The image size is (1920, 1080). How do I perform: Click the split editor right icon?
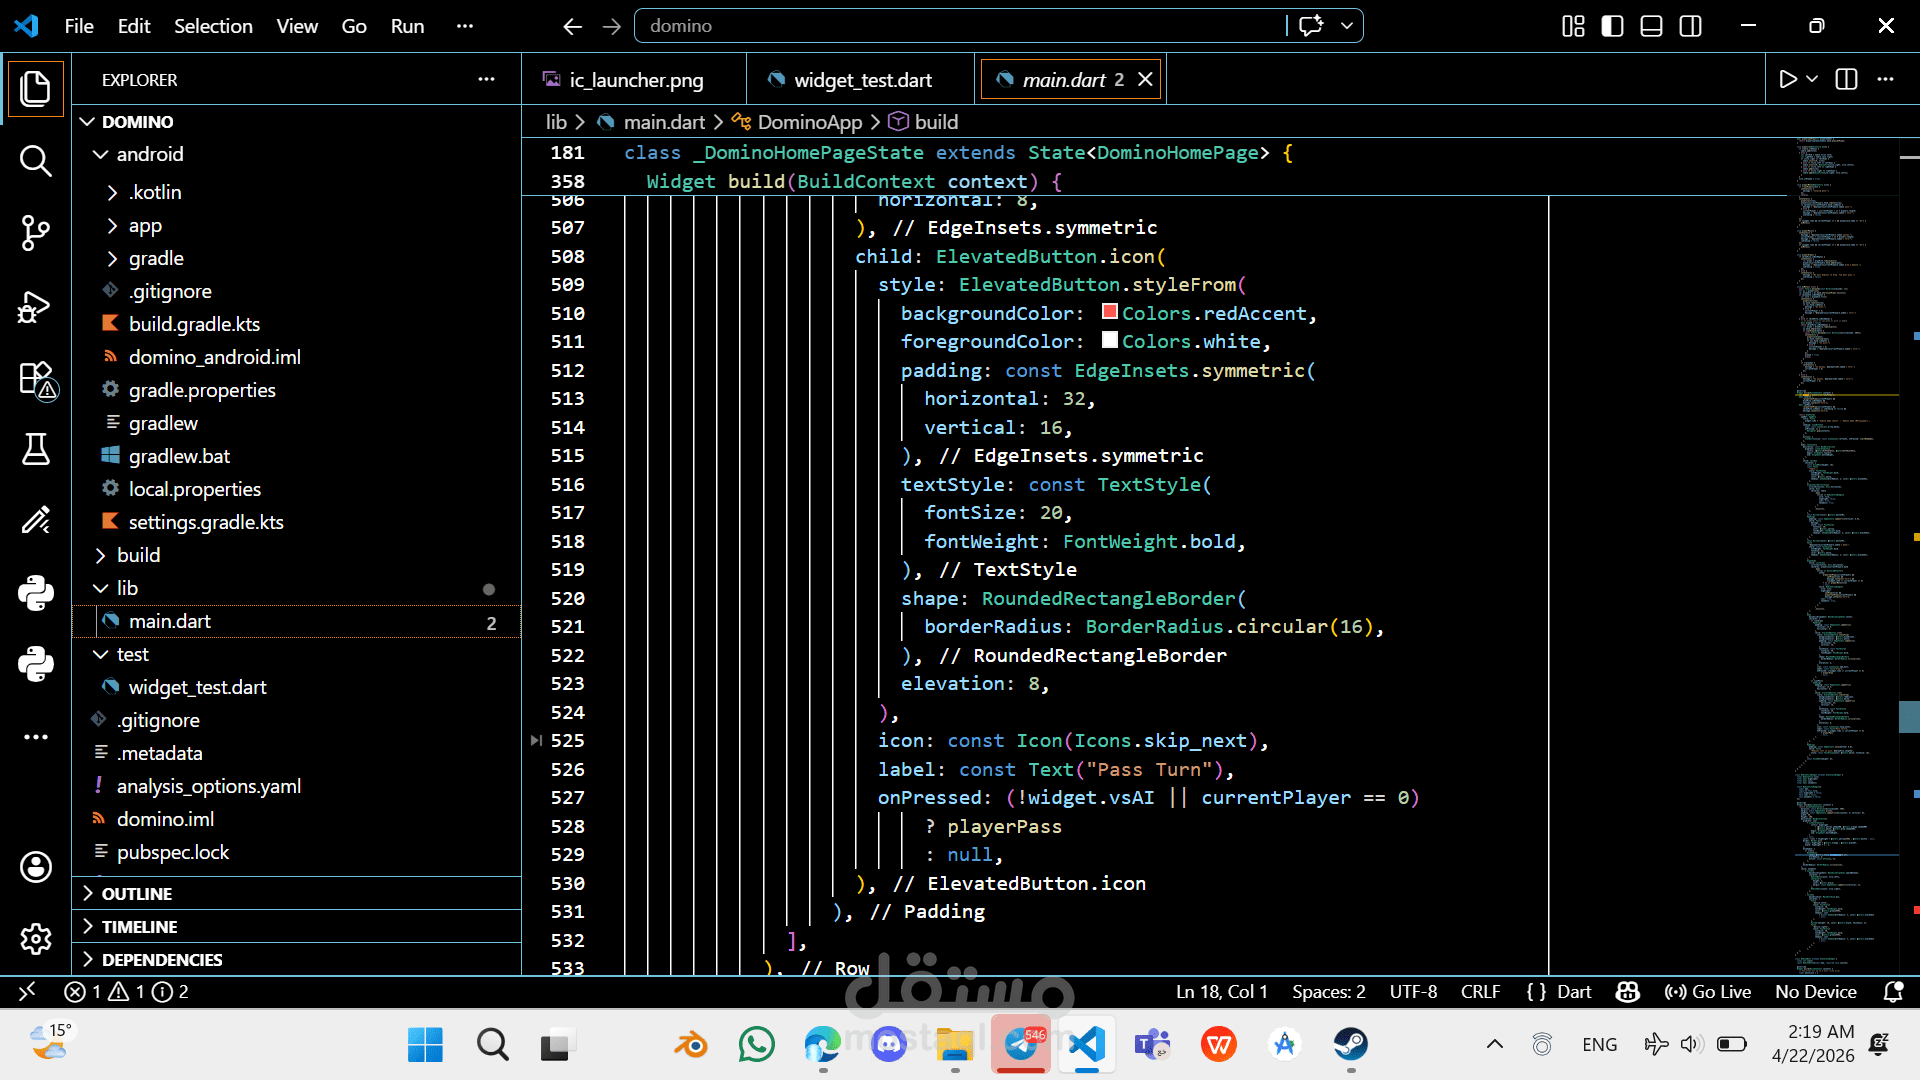pyautogui.click(x=1846, y=79)
